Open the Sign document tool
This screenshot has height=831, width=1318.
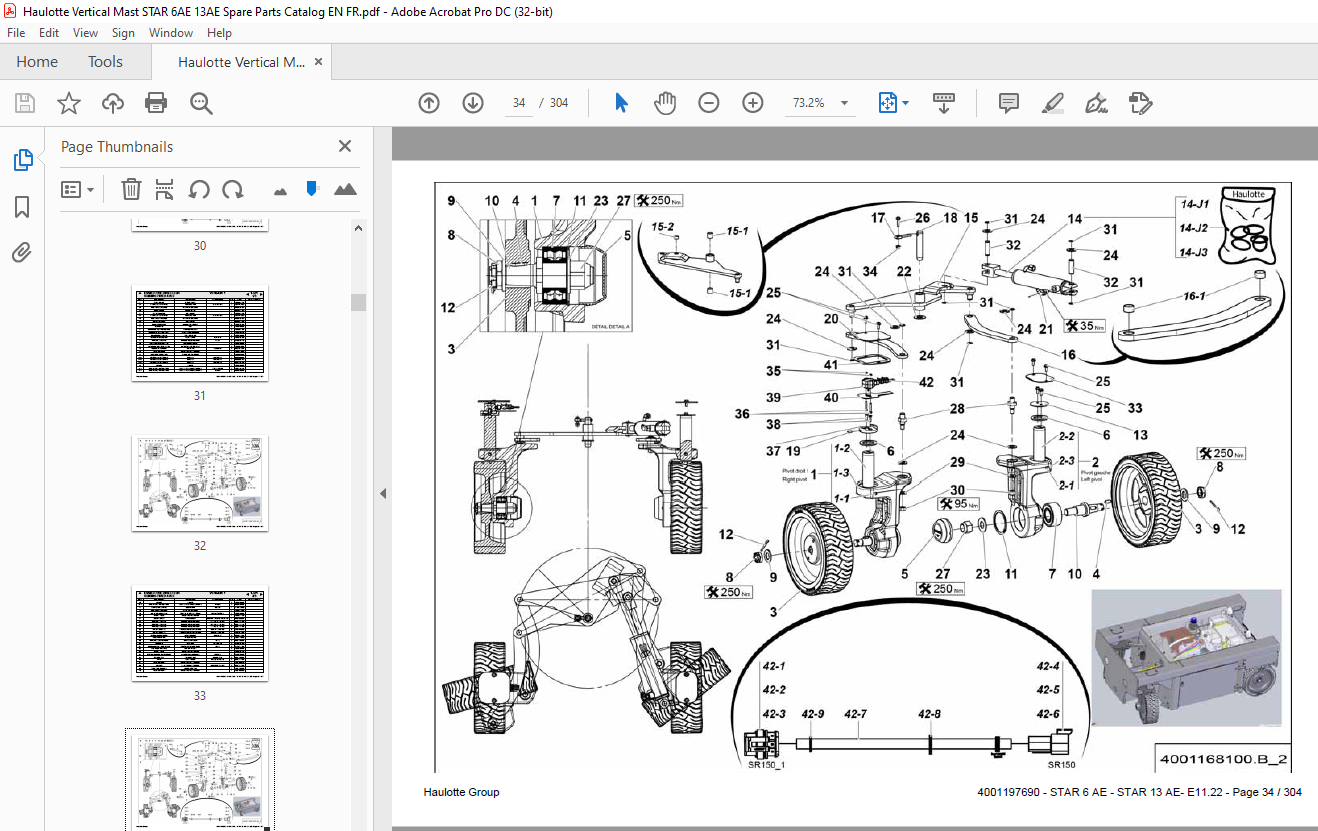(x=1097, y=103)
